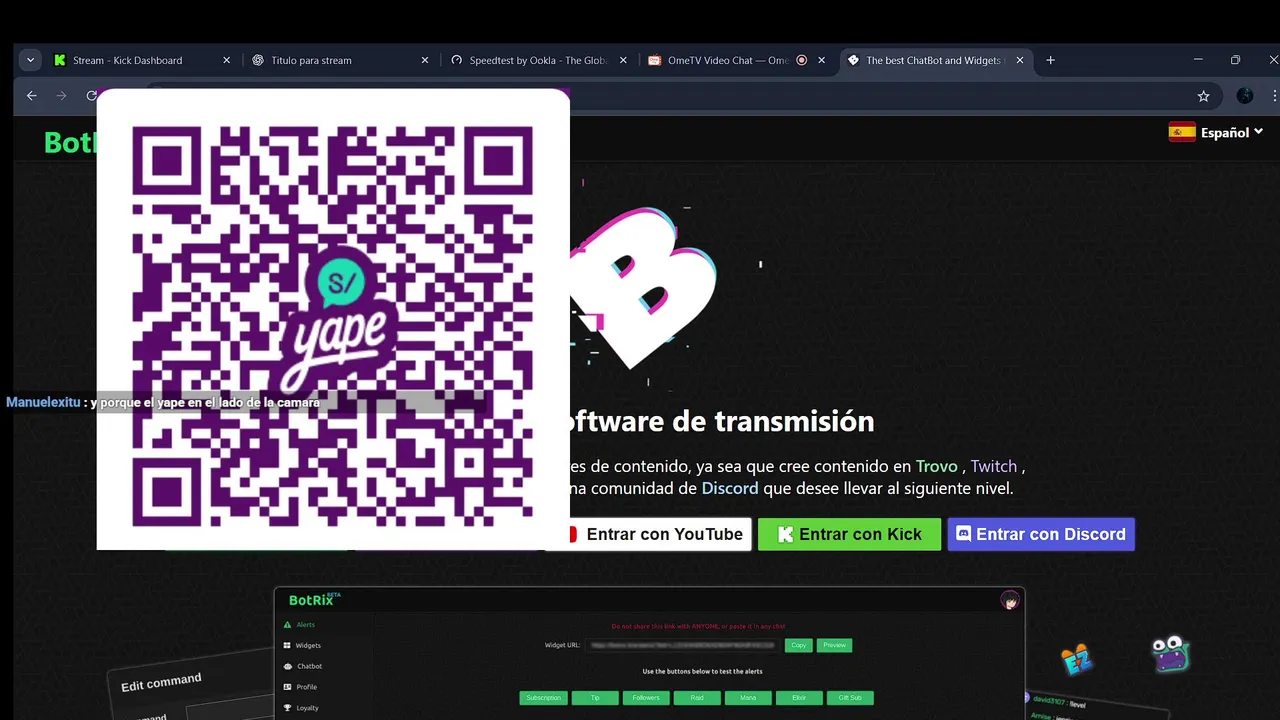Select Loyalty in preview sidebar
The height and width of the screenshot is (720, 1280).
point(307,708)
